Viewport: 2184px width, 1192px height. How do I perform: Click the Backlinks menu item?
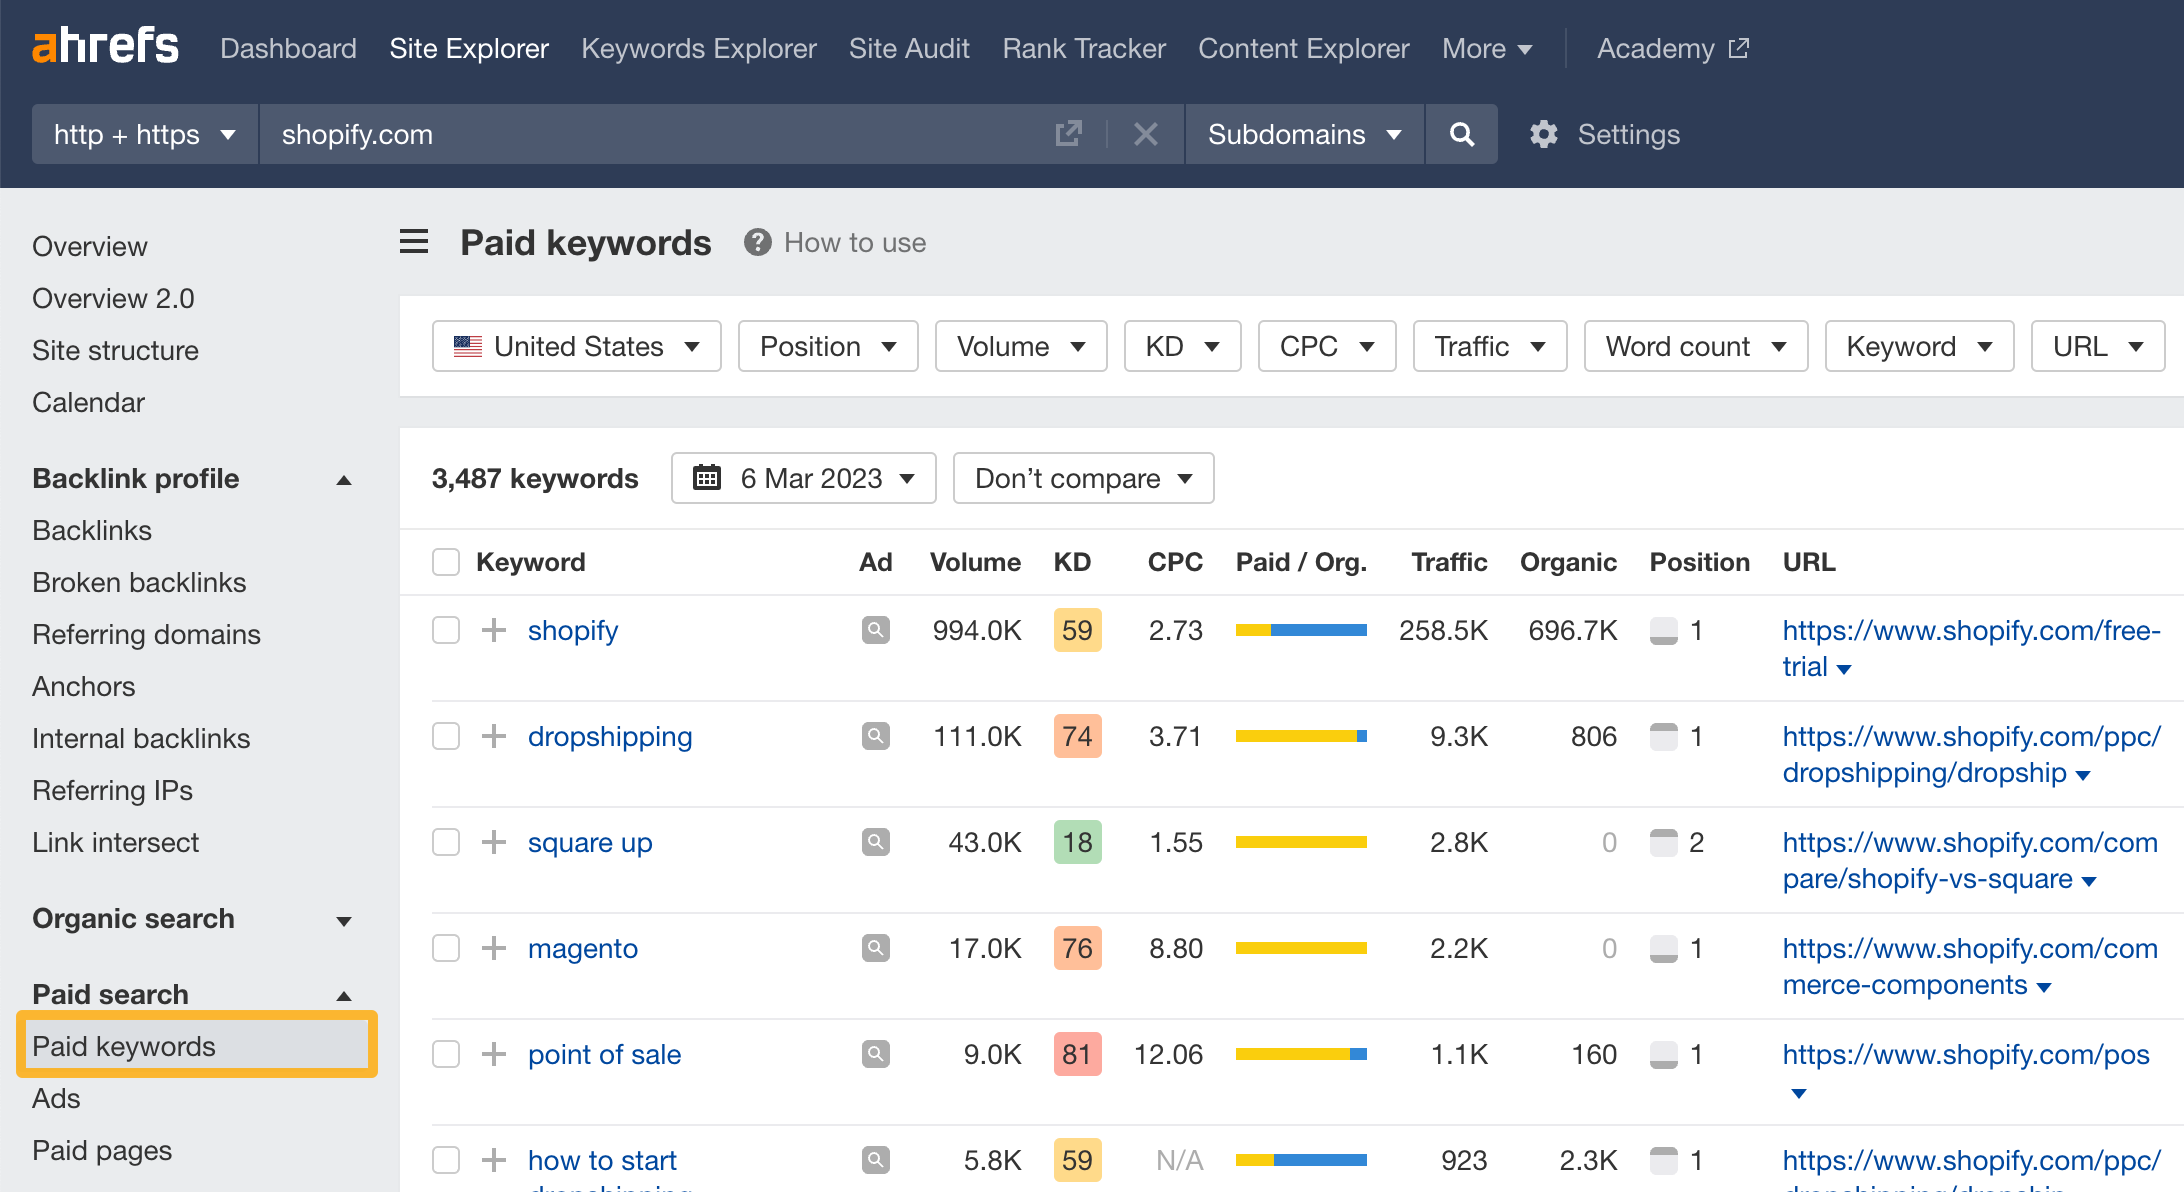92,530
